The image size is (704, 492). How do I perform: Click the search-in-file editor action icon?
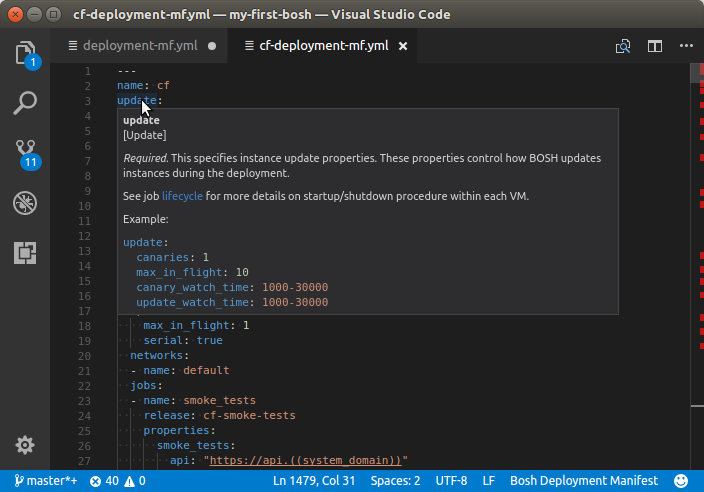tap(623, 46)
